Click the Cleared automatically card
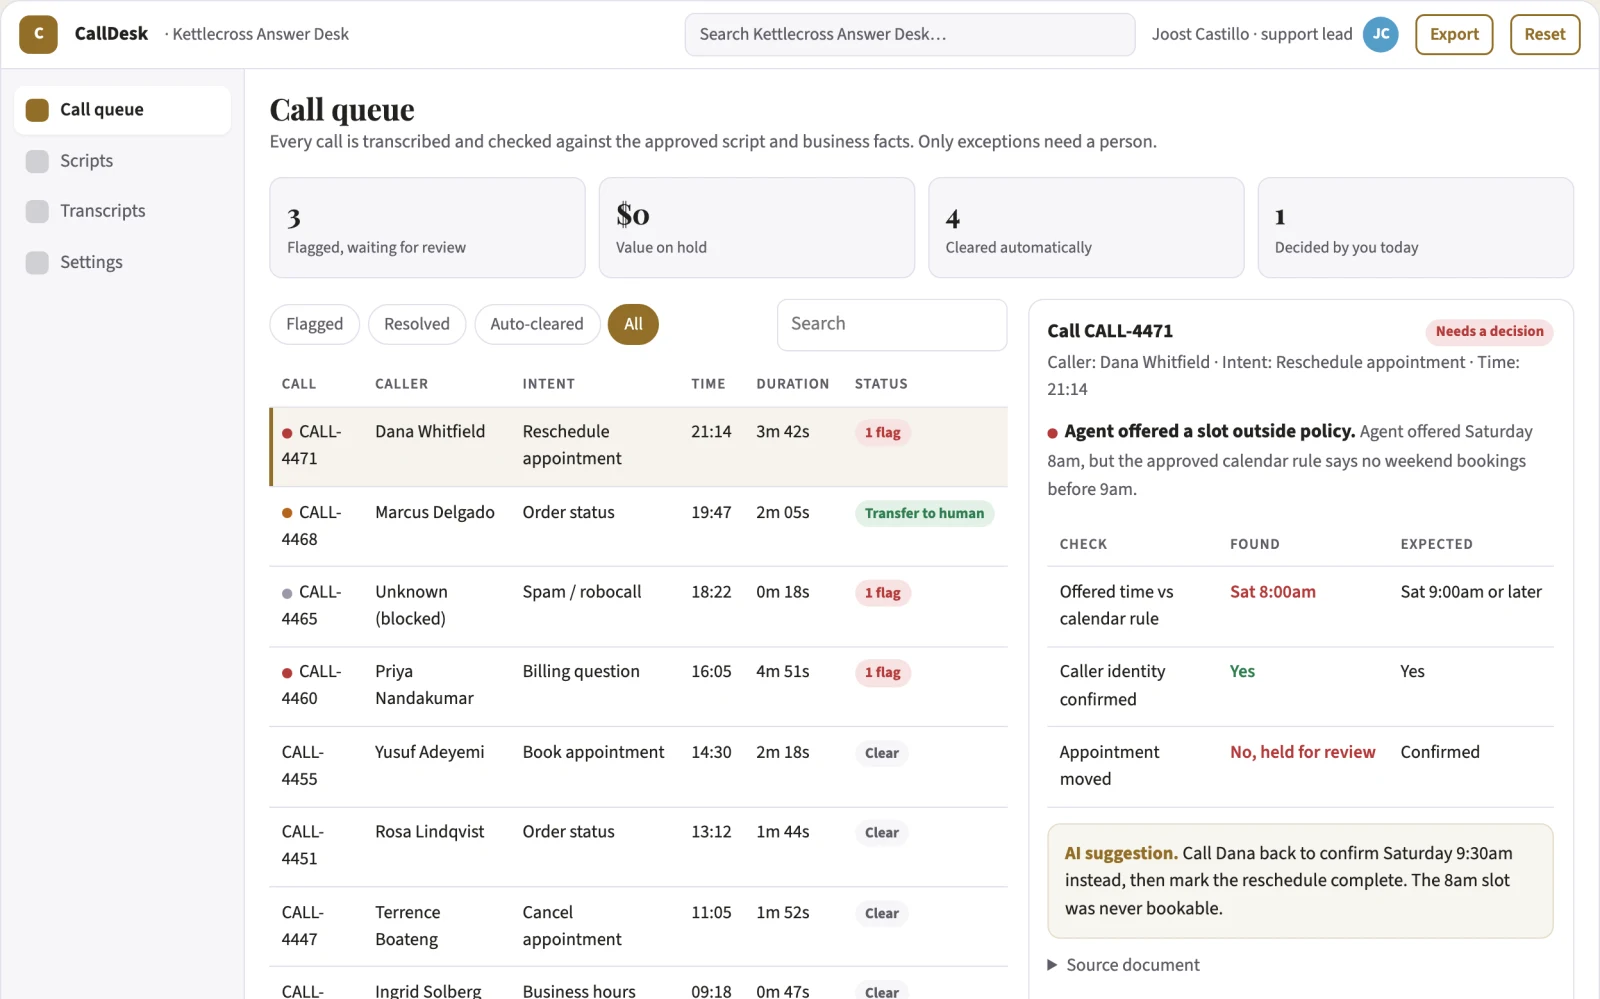This screenshot has height=999, width=1600. pyautogui.click(x=1086, y=228)
